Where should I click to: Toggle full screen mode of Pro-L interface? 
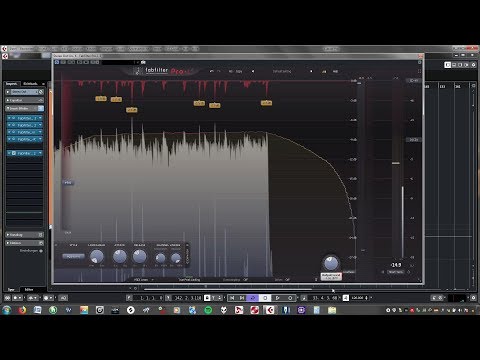tap(419, 71)
